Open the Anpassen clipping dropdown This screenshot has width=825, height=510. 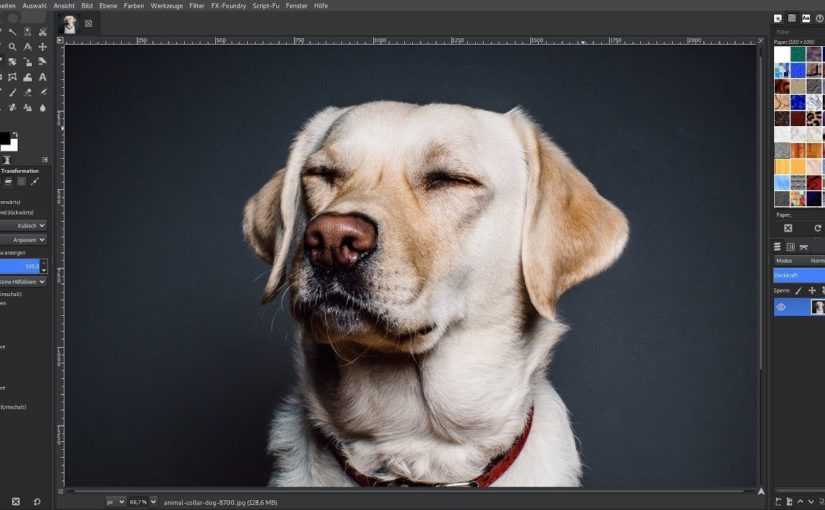[x=23, y=239]
